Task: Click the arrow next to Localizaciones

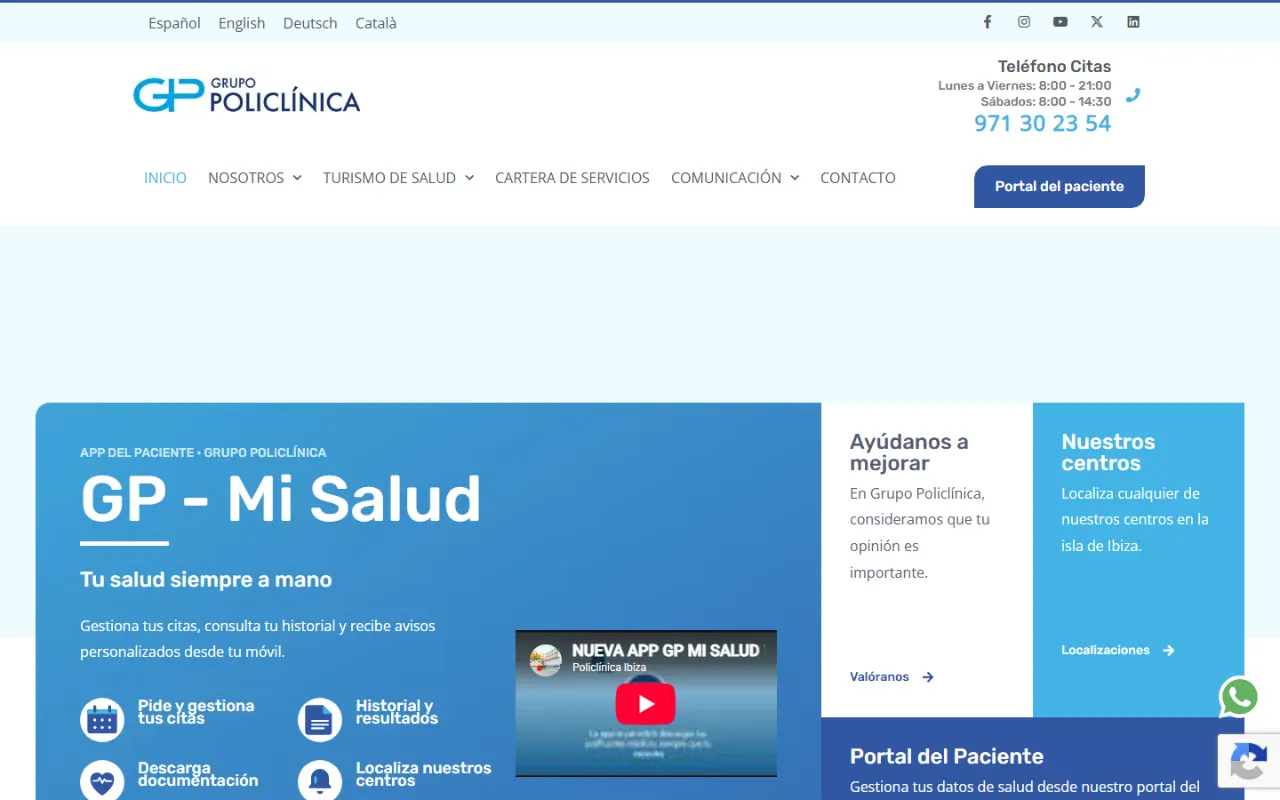Action: [1168, 650]
